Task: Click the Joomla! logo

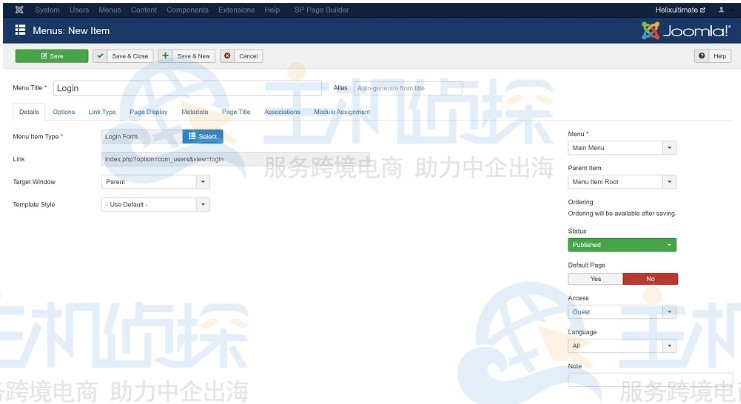Action: point(686,31)
